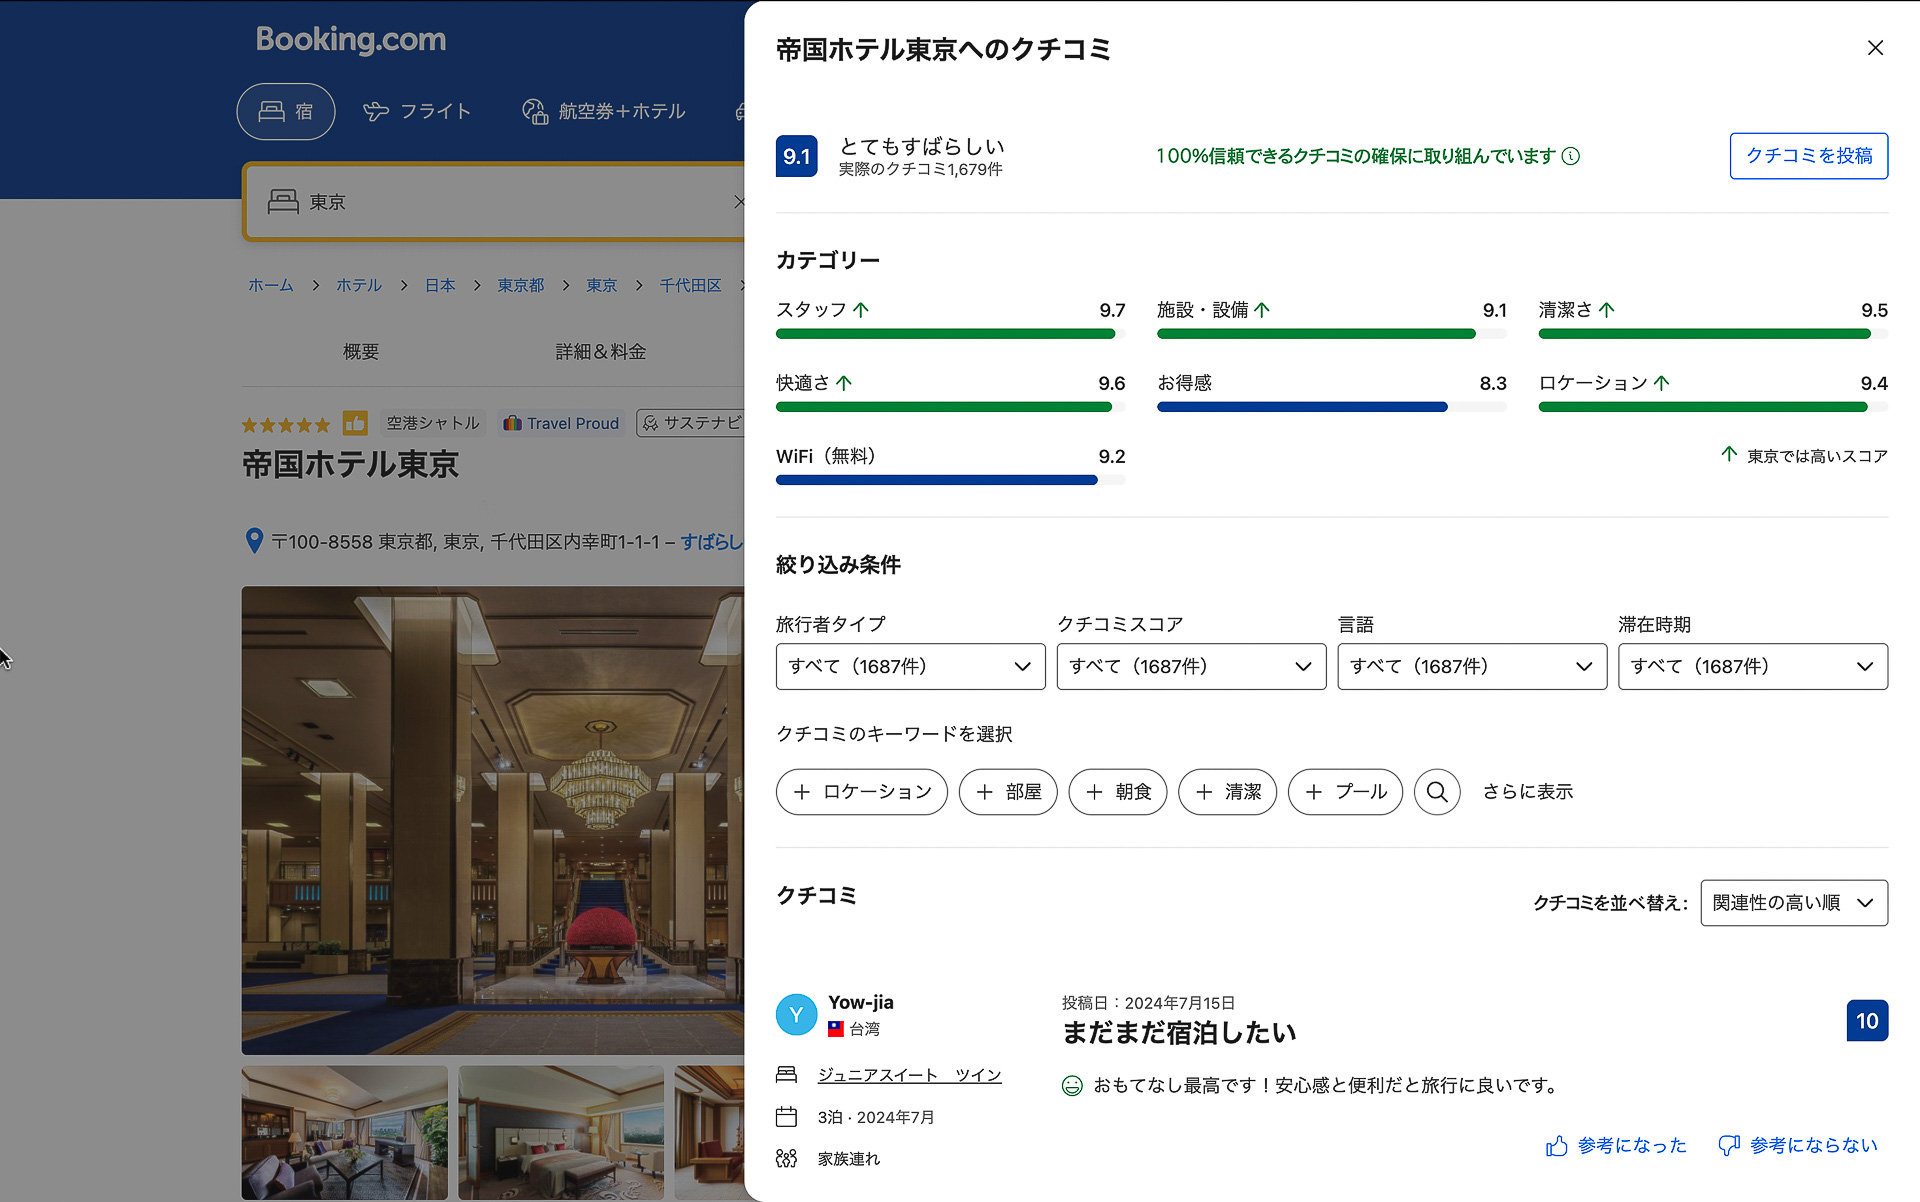The width and height of the screenshot is (1920, 1202).
Task: Select the フライト airplane icon
Action: point(376,111)
